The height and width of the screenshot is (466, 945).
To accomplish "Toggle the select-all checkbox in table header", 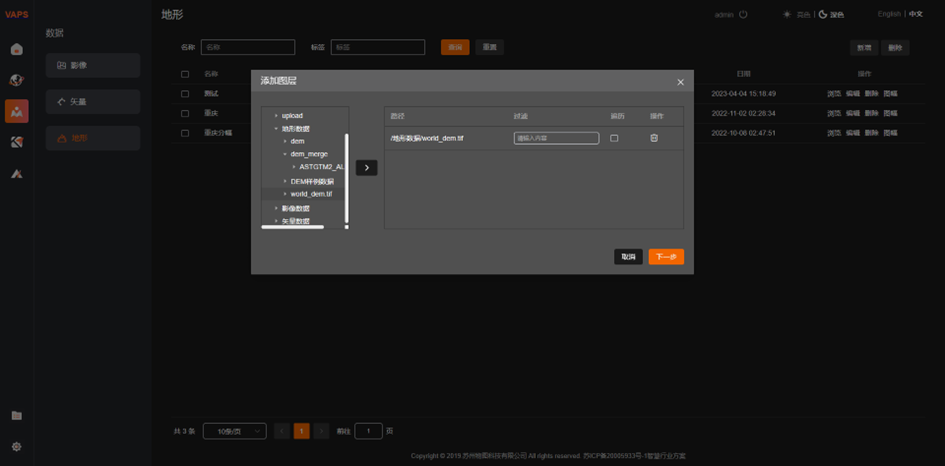I will click(x=185, y=74).
